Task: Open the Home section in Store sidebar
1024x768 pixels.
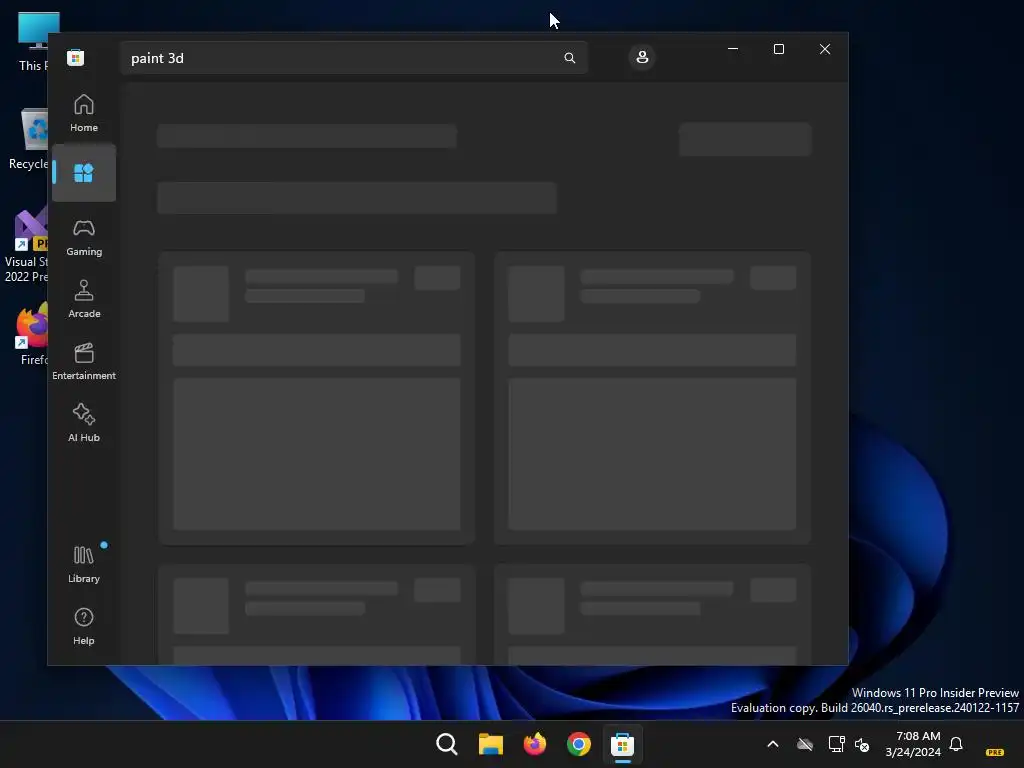Action: pyautogui.click(x=84, y=113)
